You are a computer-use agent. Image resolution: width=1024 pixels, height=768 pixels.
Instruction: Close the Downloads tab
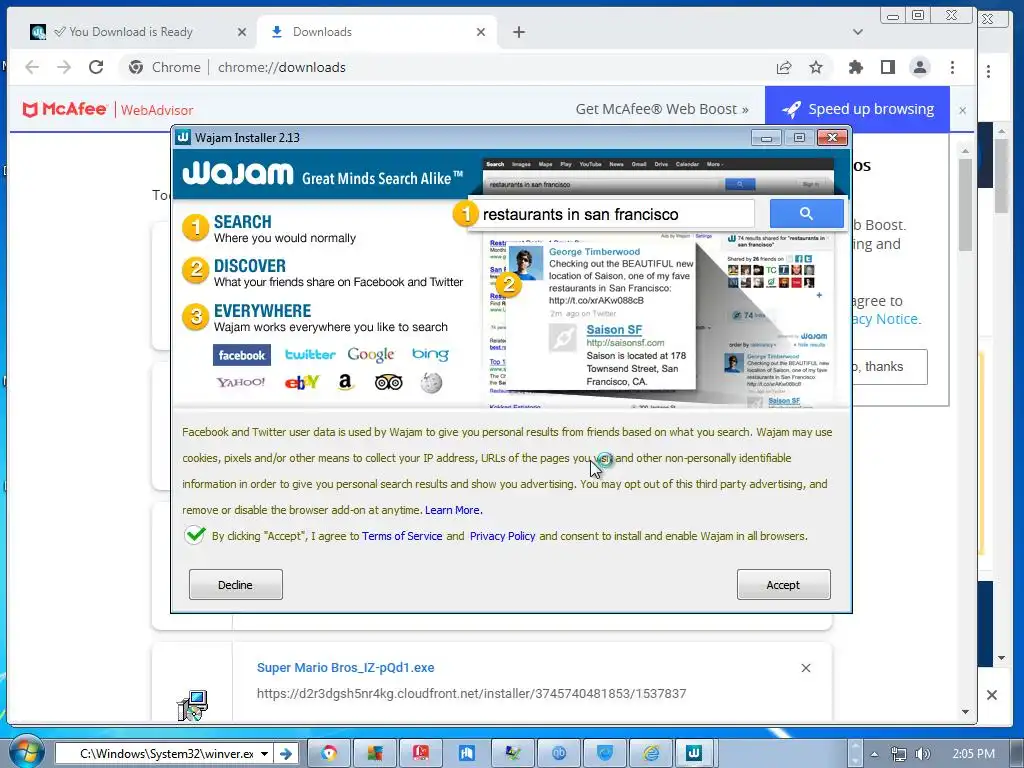pyautogui.click(x=481, y=32)
